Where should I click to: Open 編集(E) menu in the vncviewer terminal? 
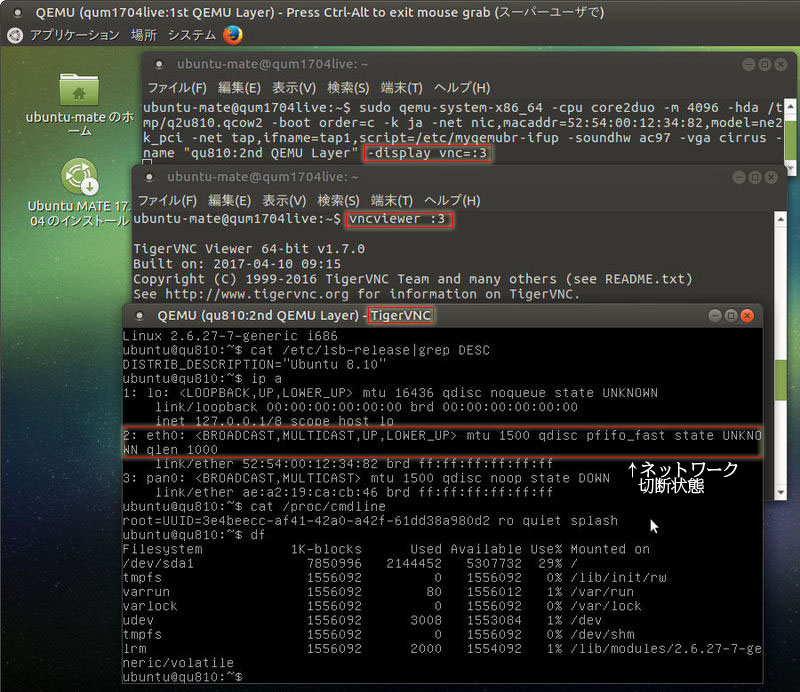coord(230,201)
